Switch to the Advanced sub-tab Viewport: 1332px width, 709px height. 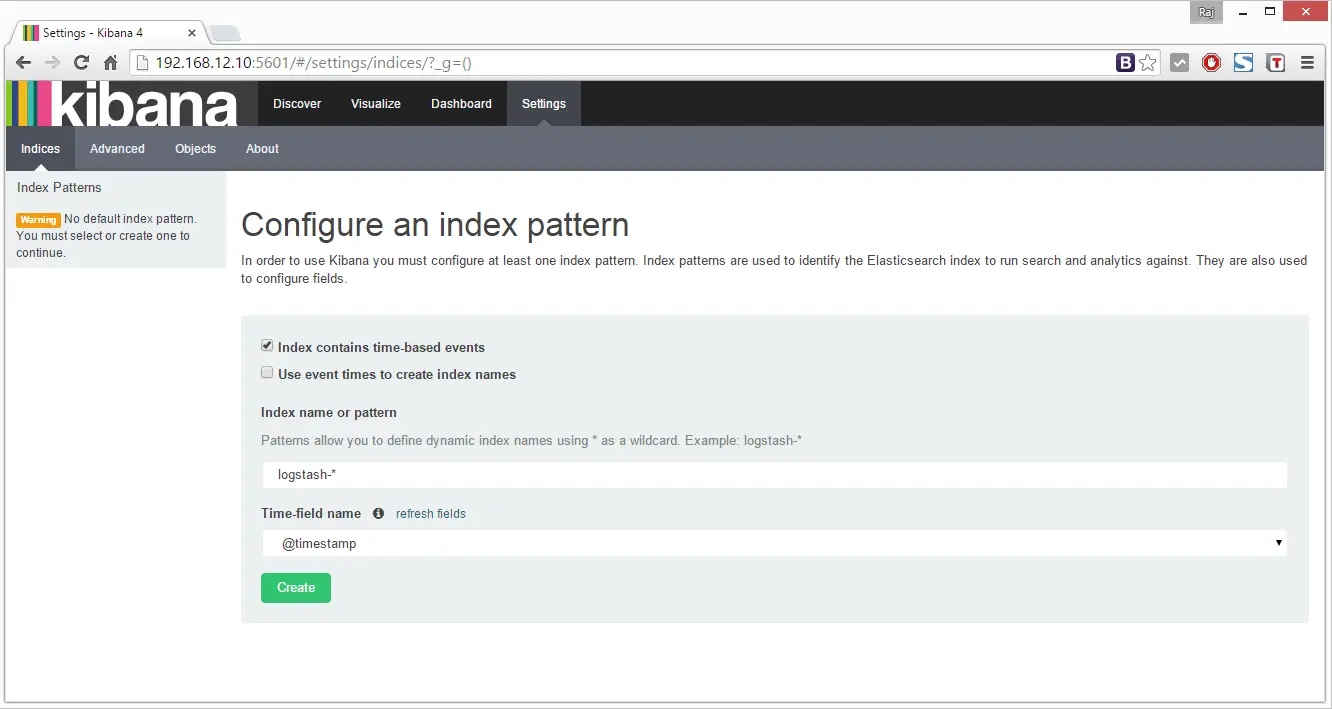coord(117,149)
